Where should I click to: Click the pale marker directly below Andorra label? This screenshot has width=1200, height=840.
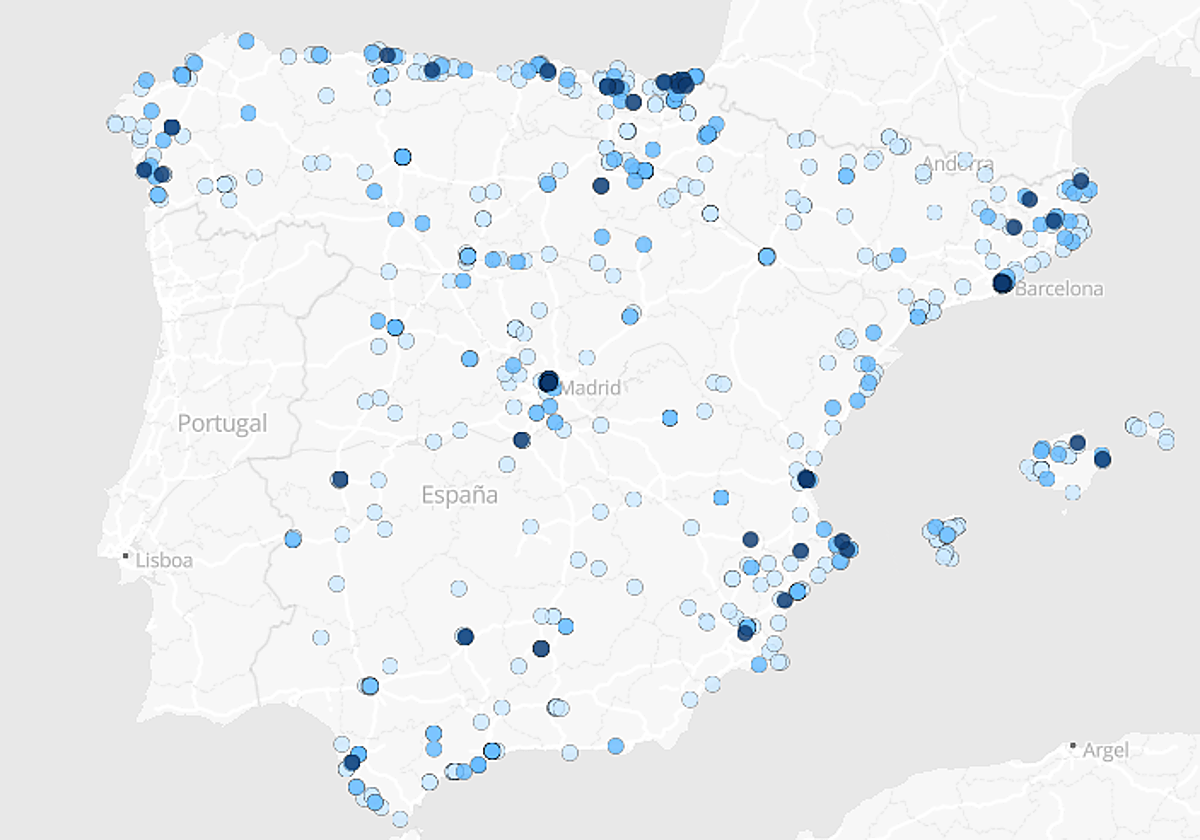click(x=934, y=212)
